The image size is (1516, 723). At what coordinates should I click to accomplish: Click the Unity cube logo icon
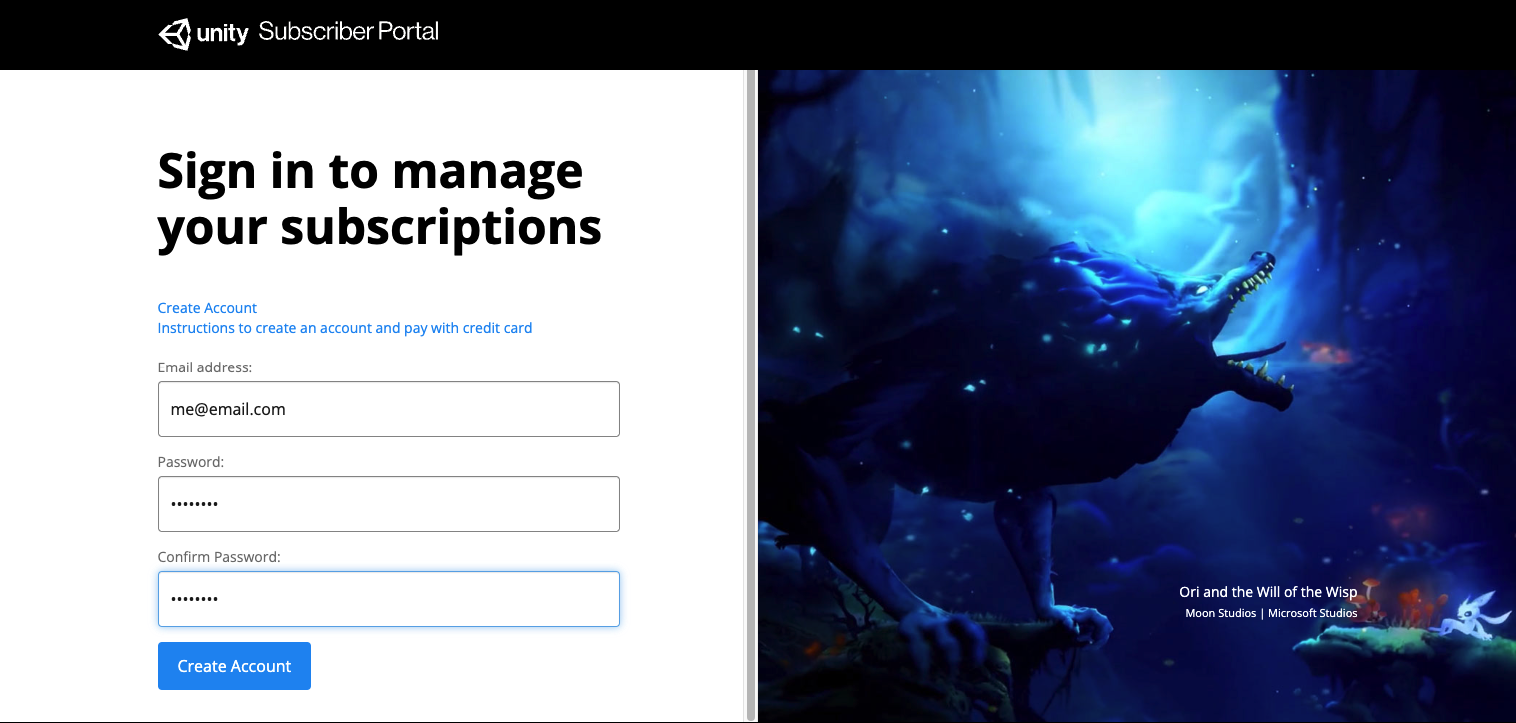pos(174,33)
